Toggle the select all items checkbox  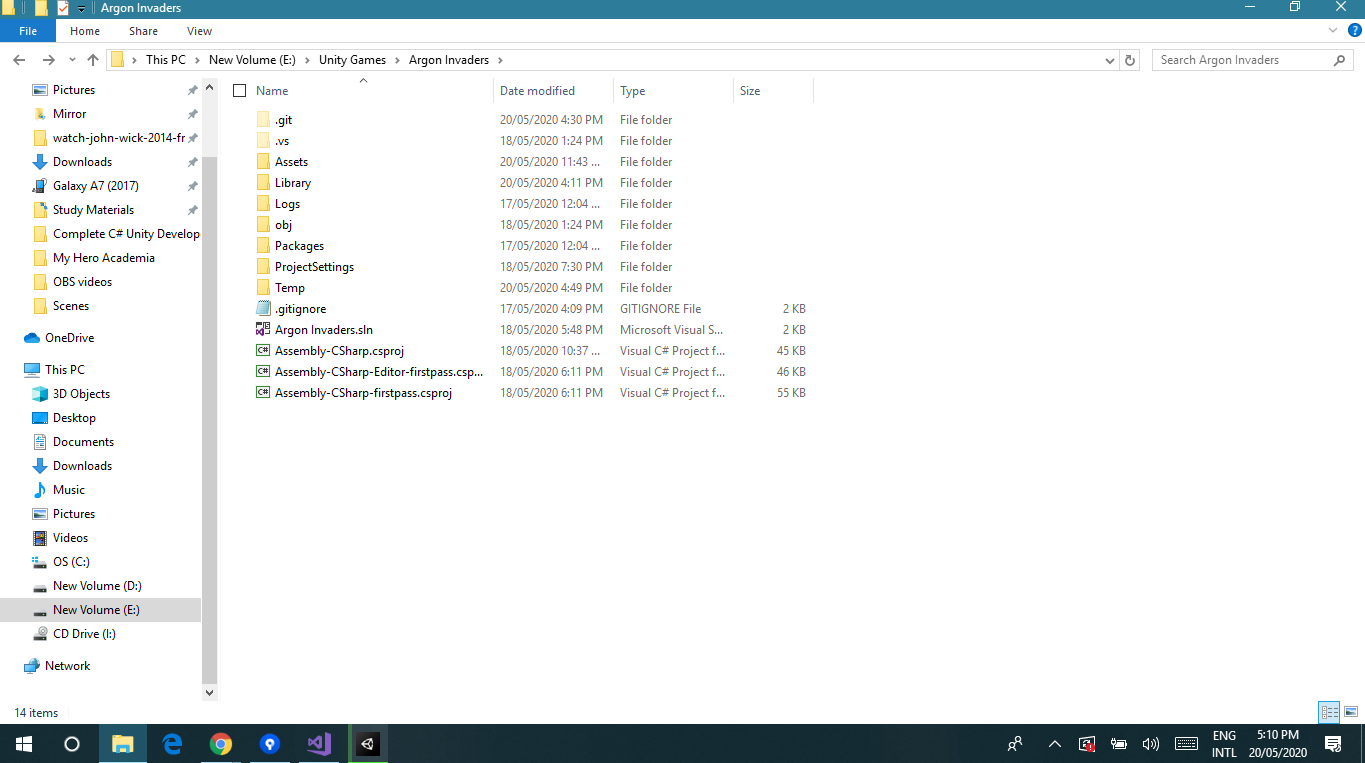click(x=239, y=91)
